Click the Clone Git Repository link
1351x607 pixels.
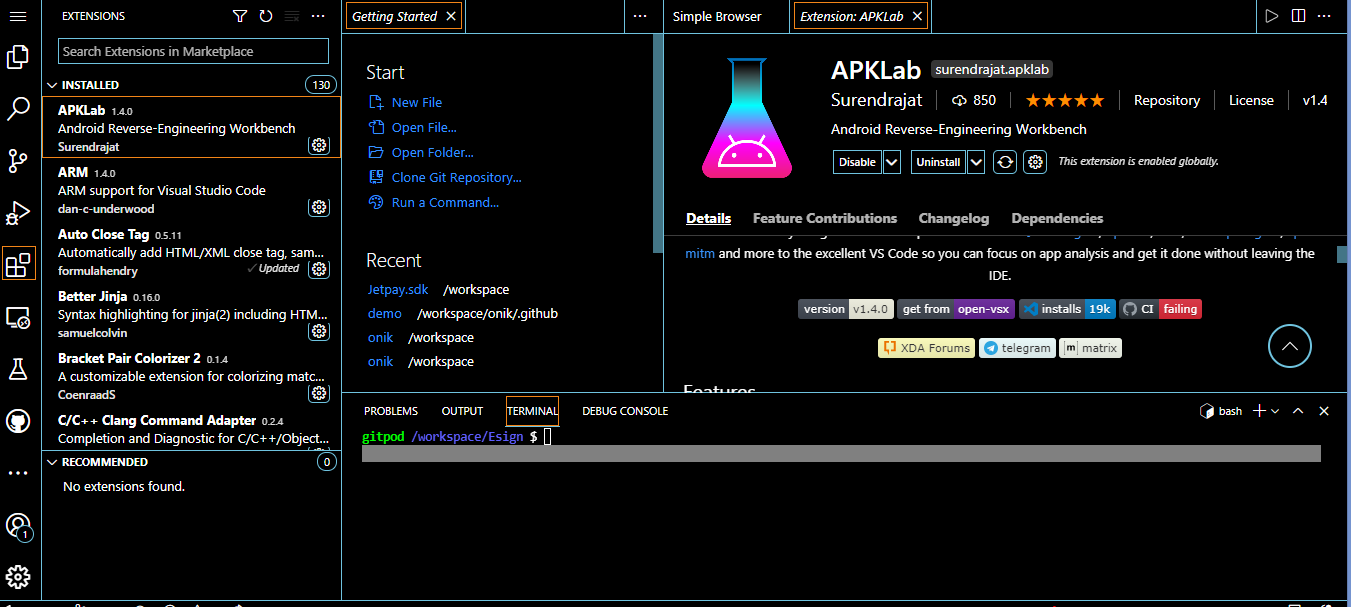(445, 177)
